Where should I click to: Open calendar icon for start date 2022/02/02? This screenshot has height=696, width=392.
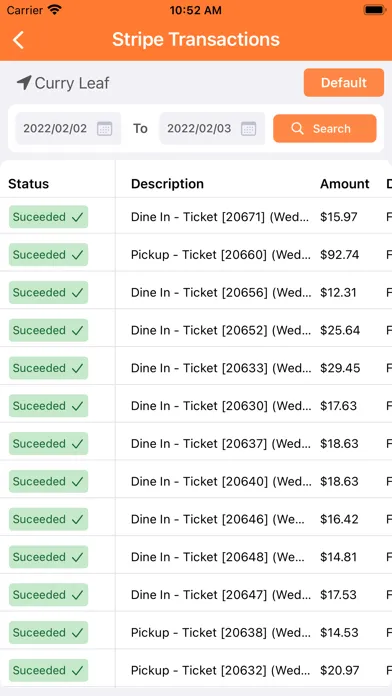tap(105, 129)
